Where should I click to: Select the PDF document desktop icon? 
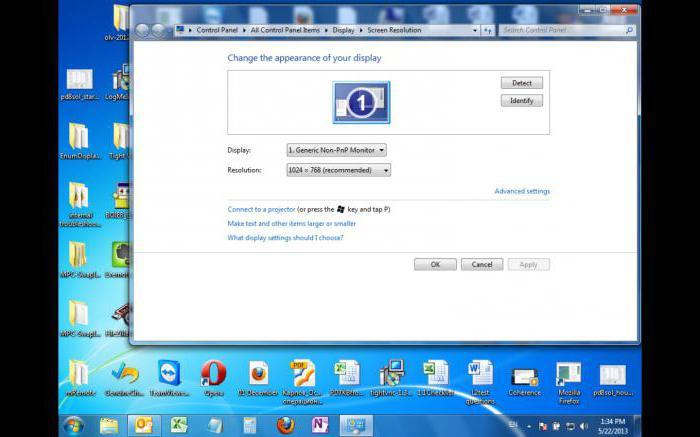[x=302, y=383]
